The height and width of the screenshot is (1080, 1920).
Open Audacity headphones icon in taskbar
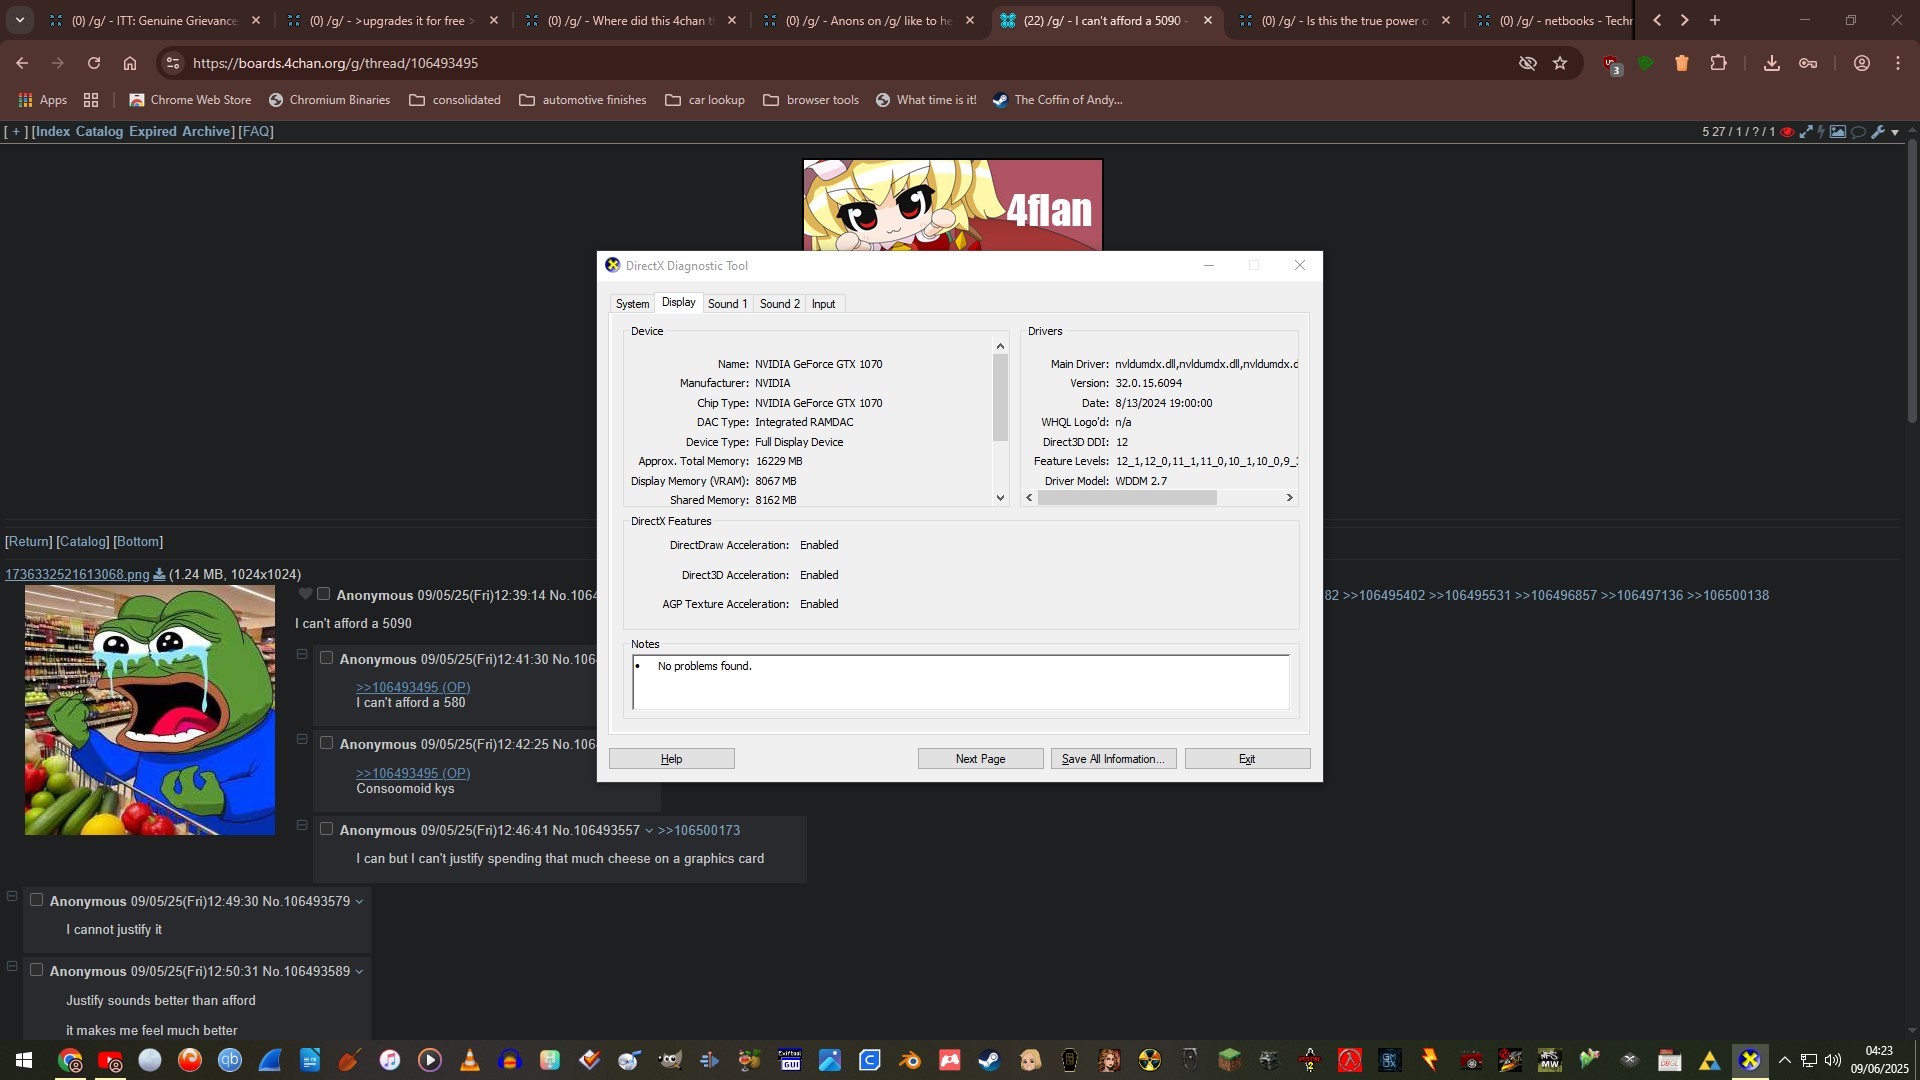(509, 1060)
